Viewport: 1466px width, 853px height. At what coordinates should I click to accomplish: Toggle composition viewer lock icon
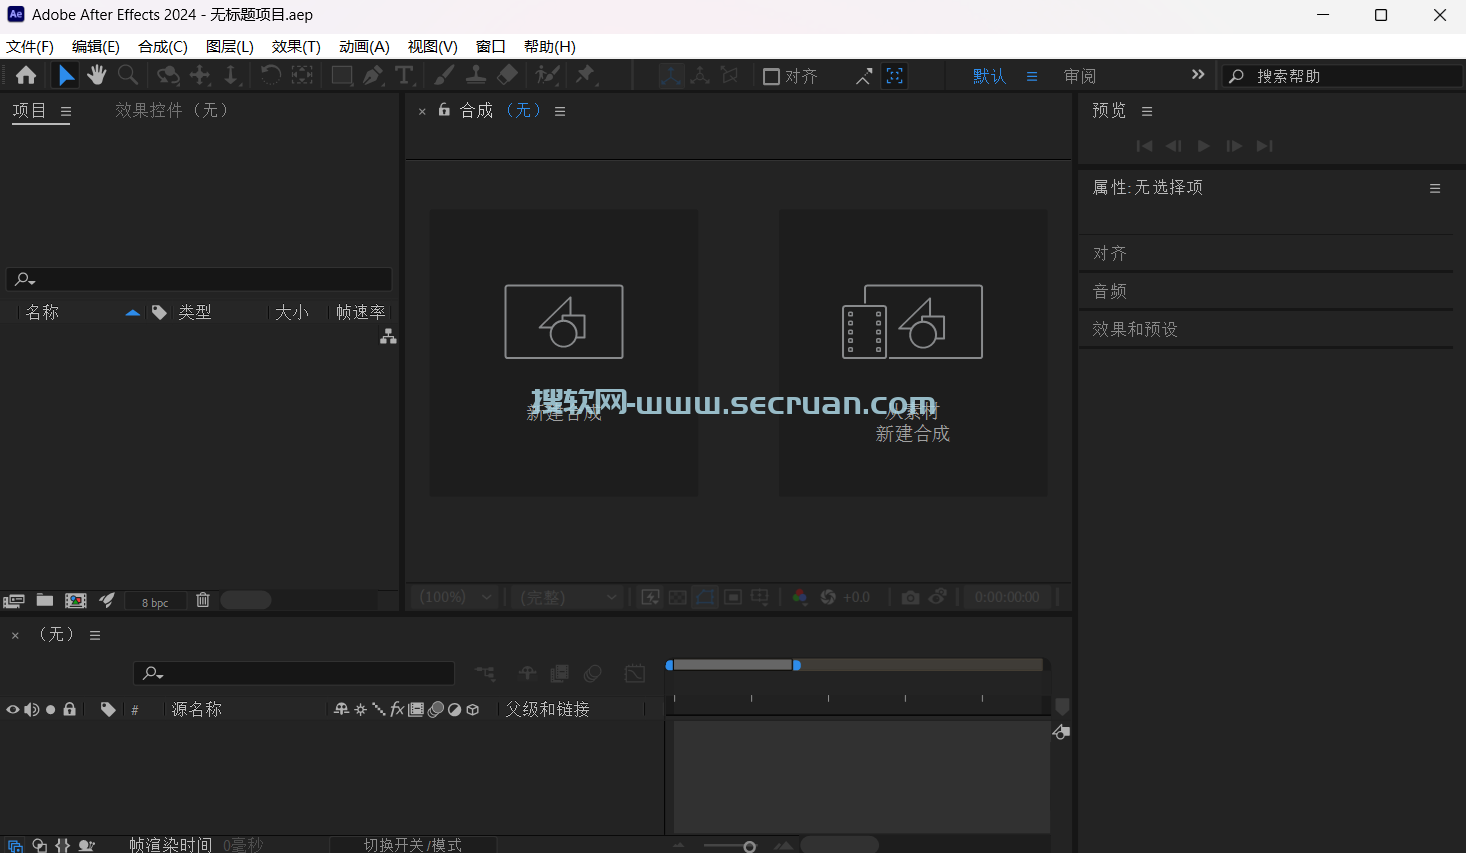coord(444,110)
